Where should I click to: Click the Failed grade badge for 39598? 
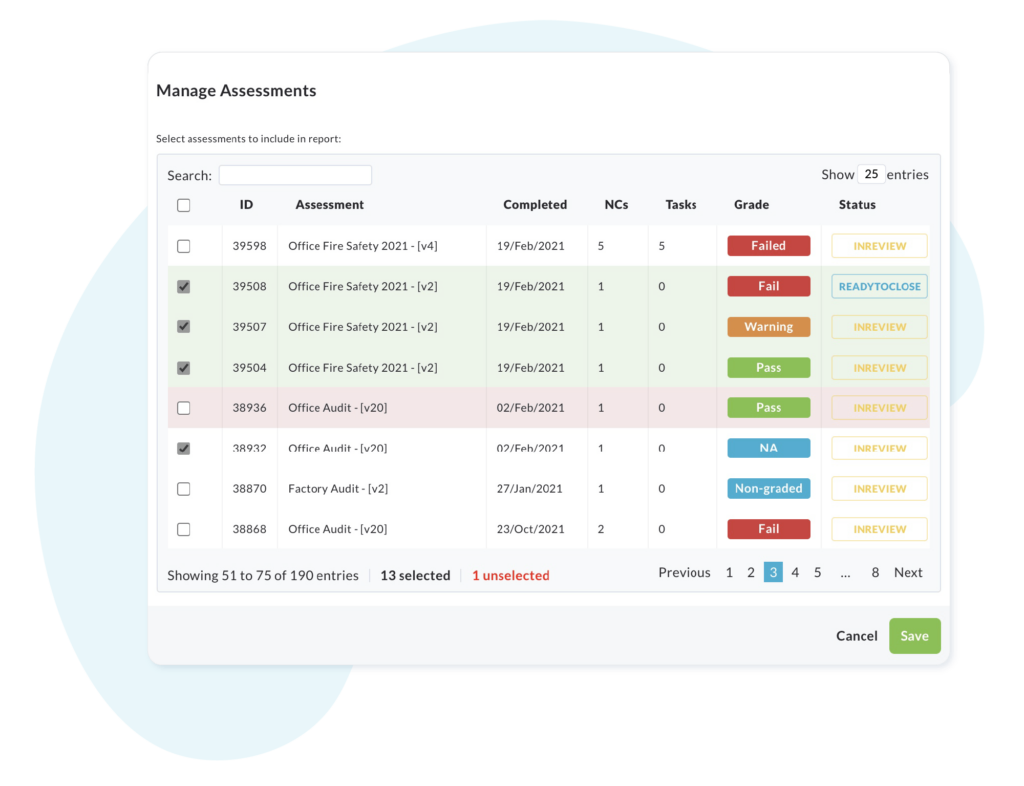coord(769,246)
